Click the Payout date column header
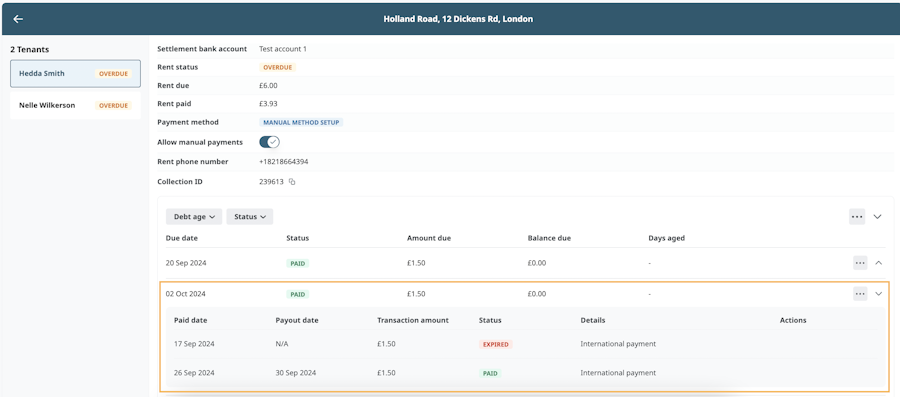 (x=297, y=320)
